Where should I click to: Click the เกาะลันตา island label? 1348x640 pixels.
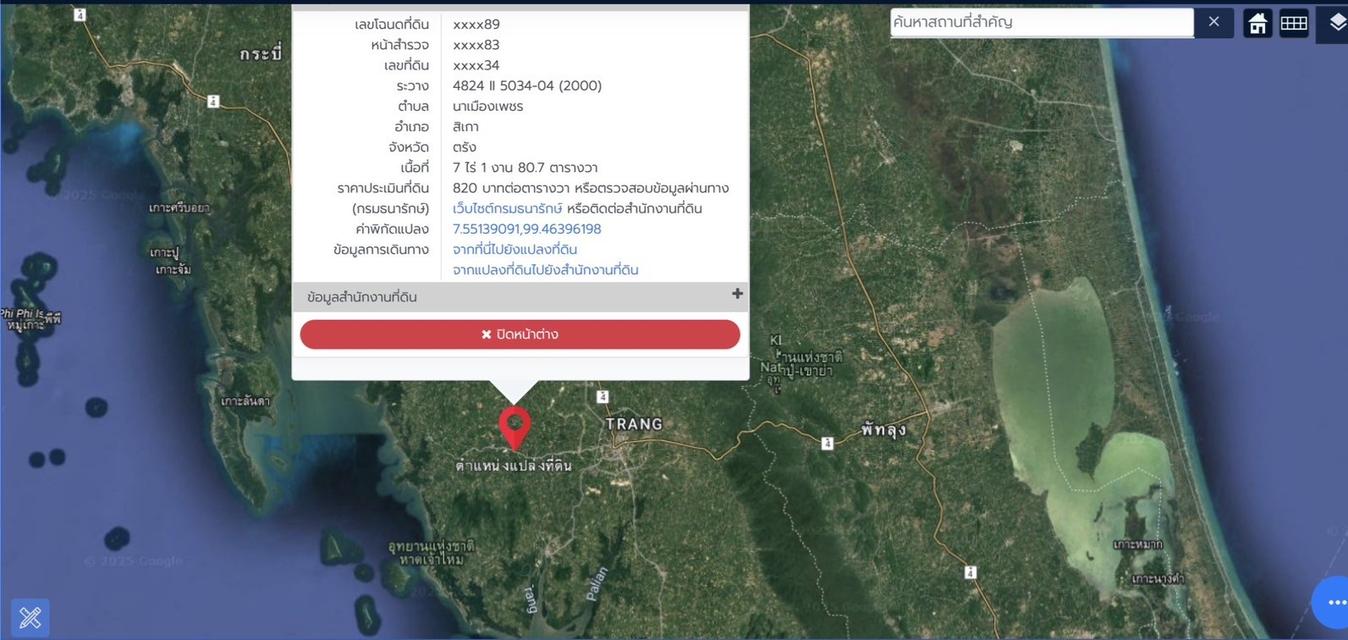tap(245, 401)
